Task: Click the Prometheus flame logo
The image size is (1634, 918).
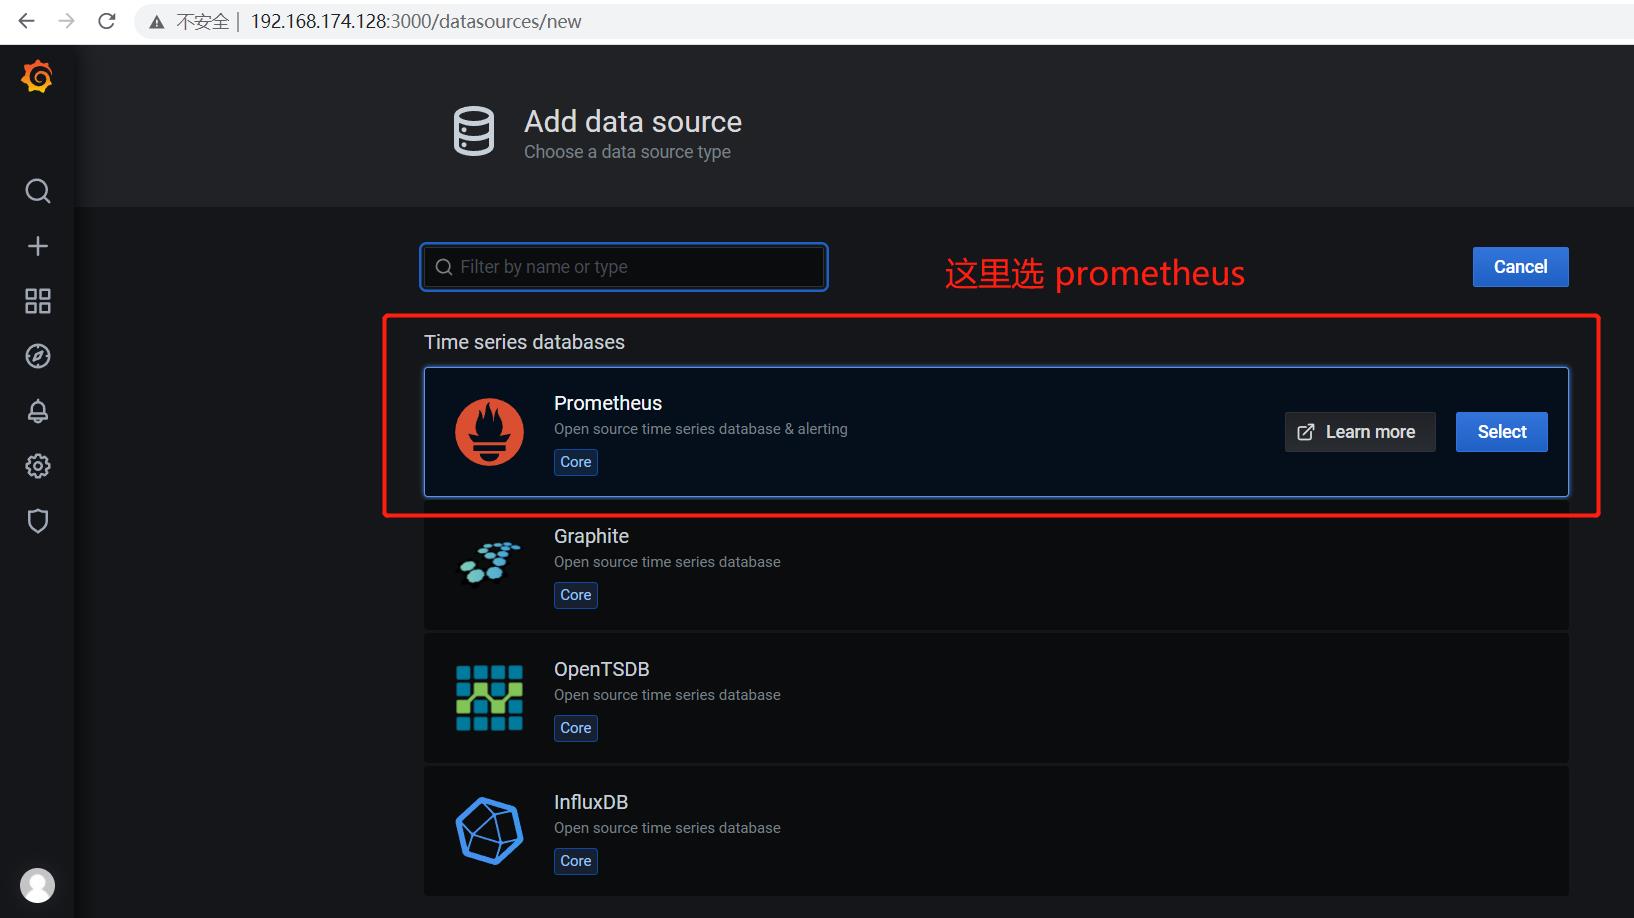Action: click(x=489, y=432)
